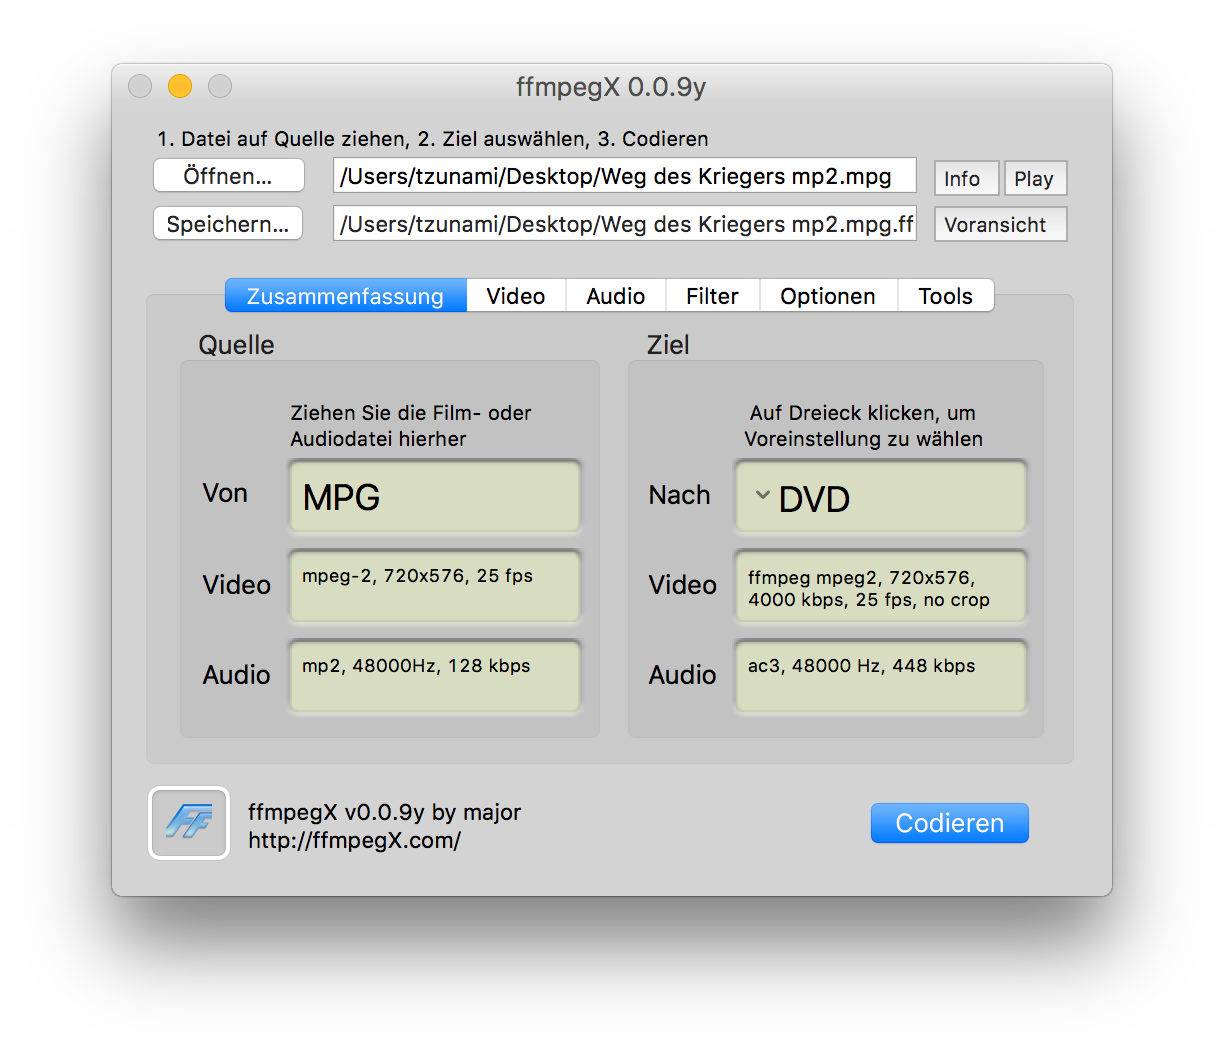Click the window title 'ffmpegX 0.0.9y'
This screenshot has width=1224, height=1056.
coord(611,87)
